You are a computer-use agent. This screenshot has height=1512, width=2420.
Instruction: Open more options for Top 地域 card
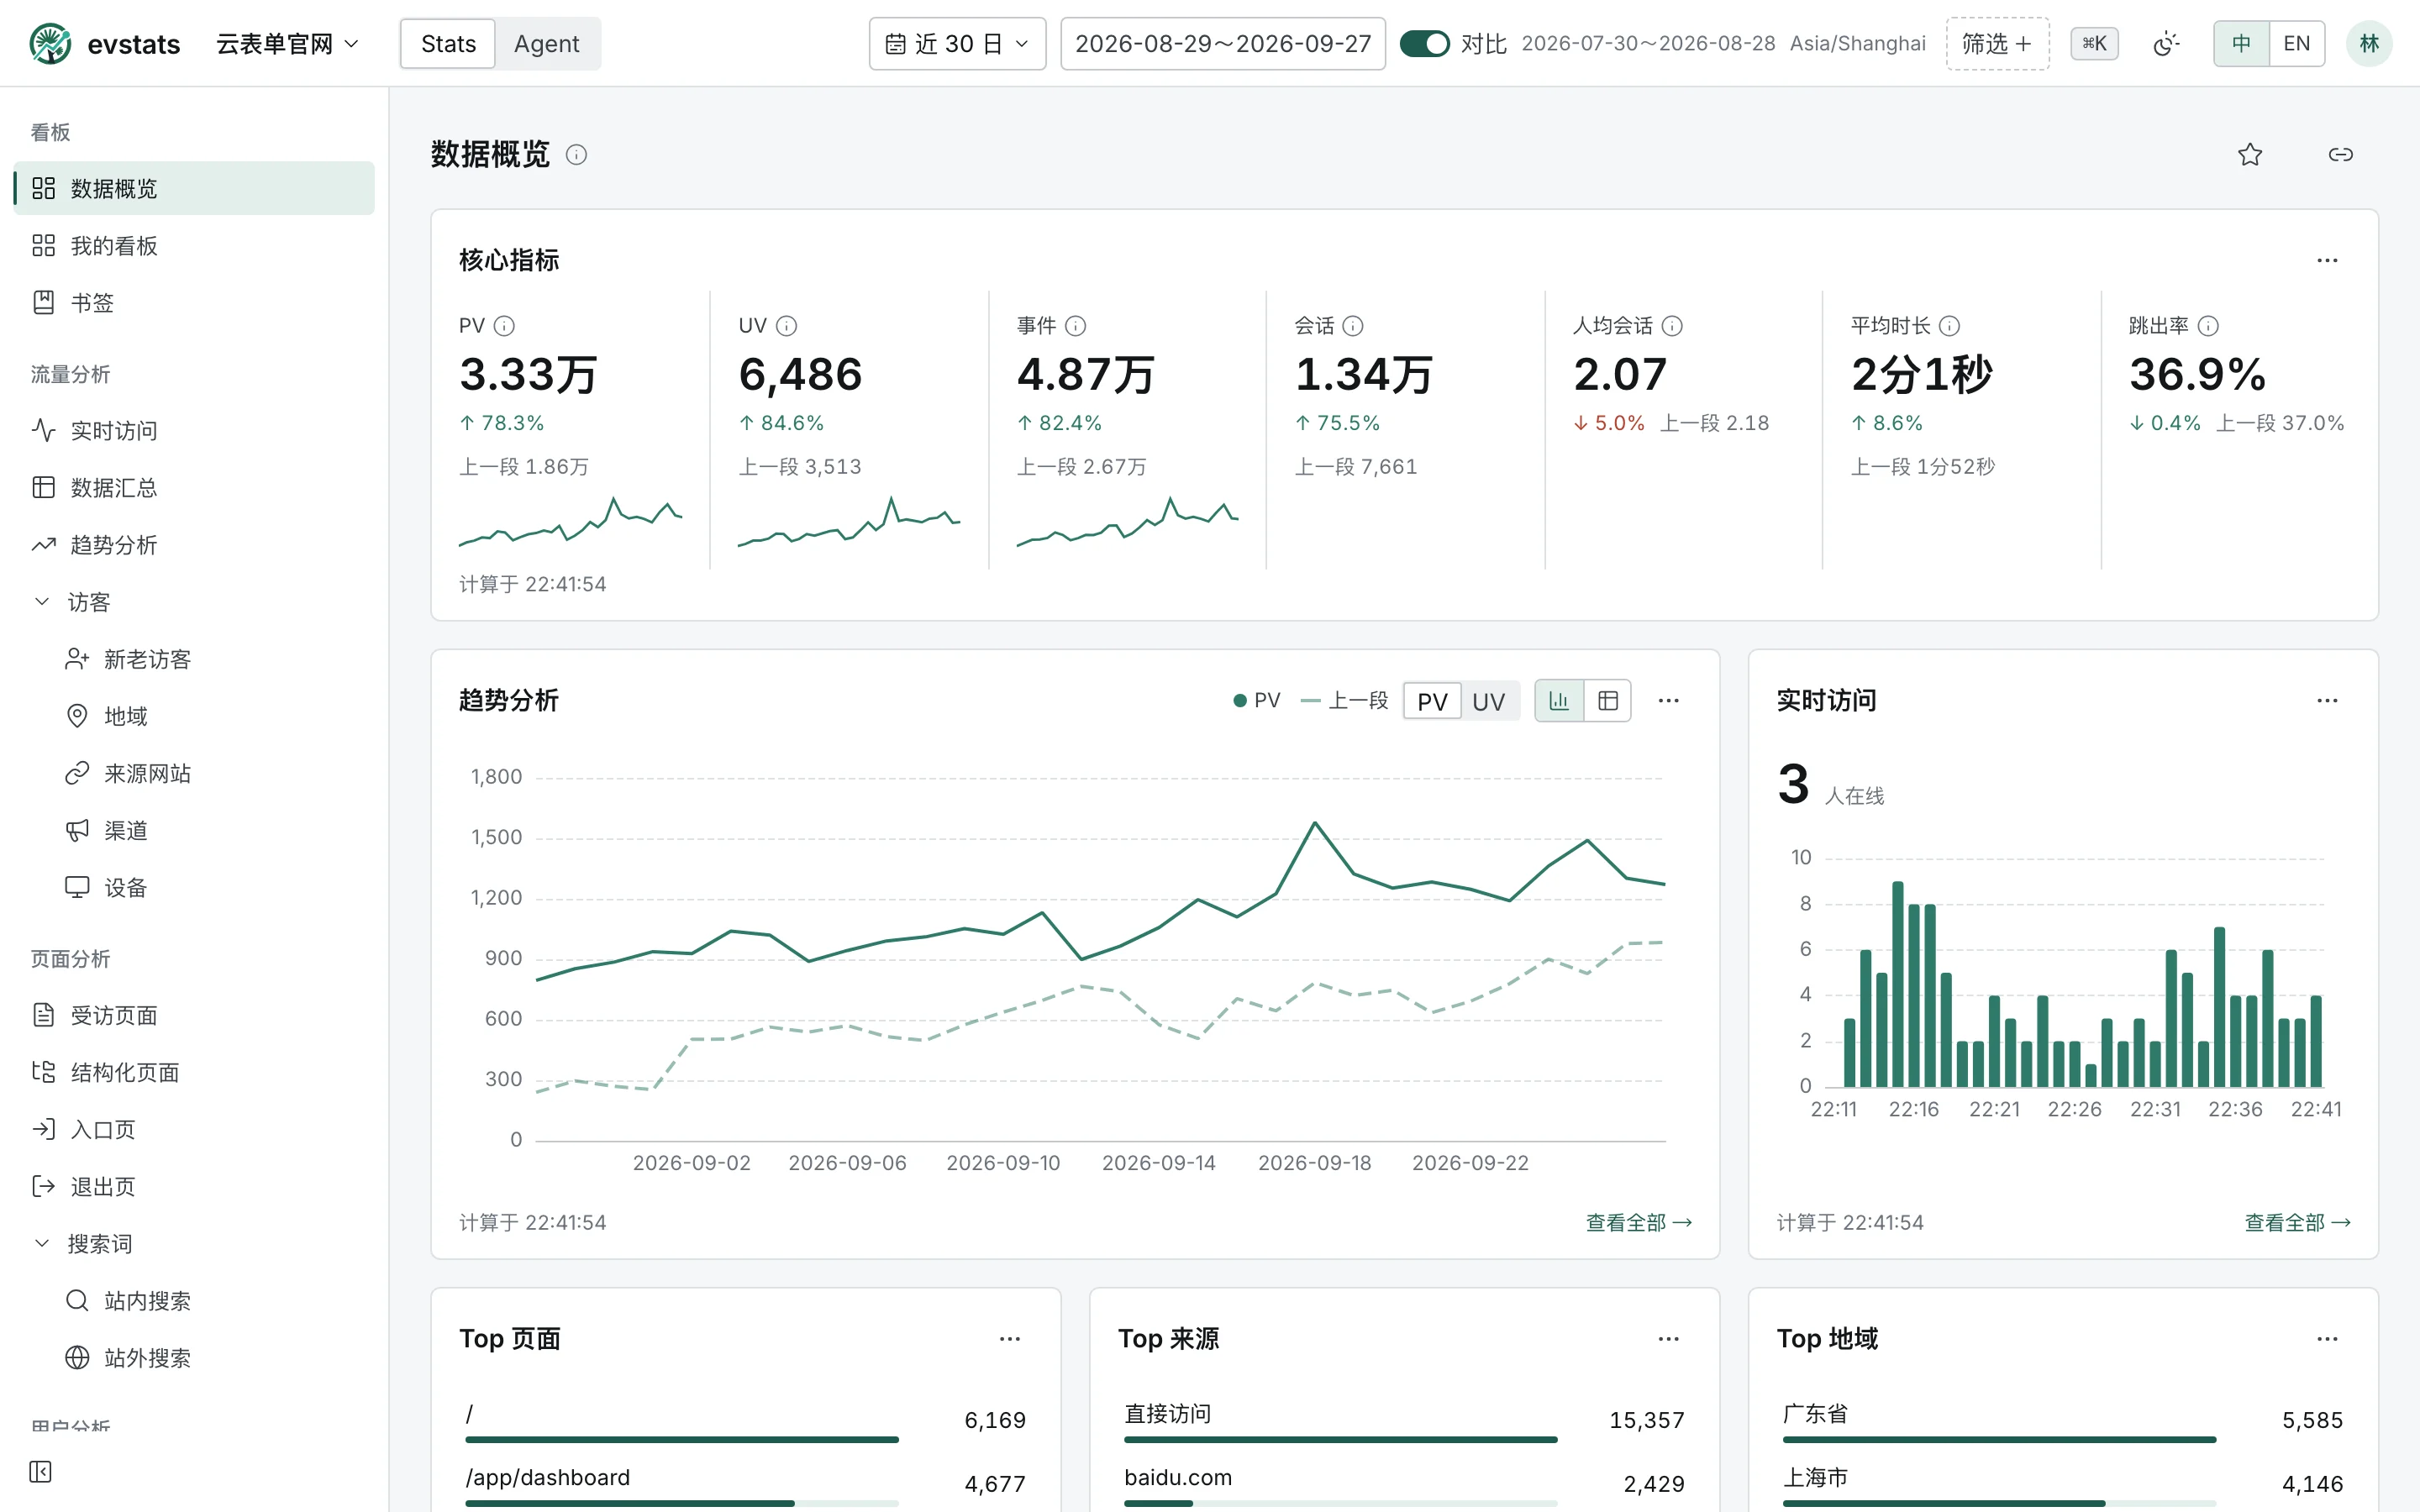tap(2327, 1339)
